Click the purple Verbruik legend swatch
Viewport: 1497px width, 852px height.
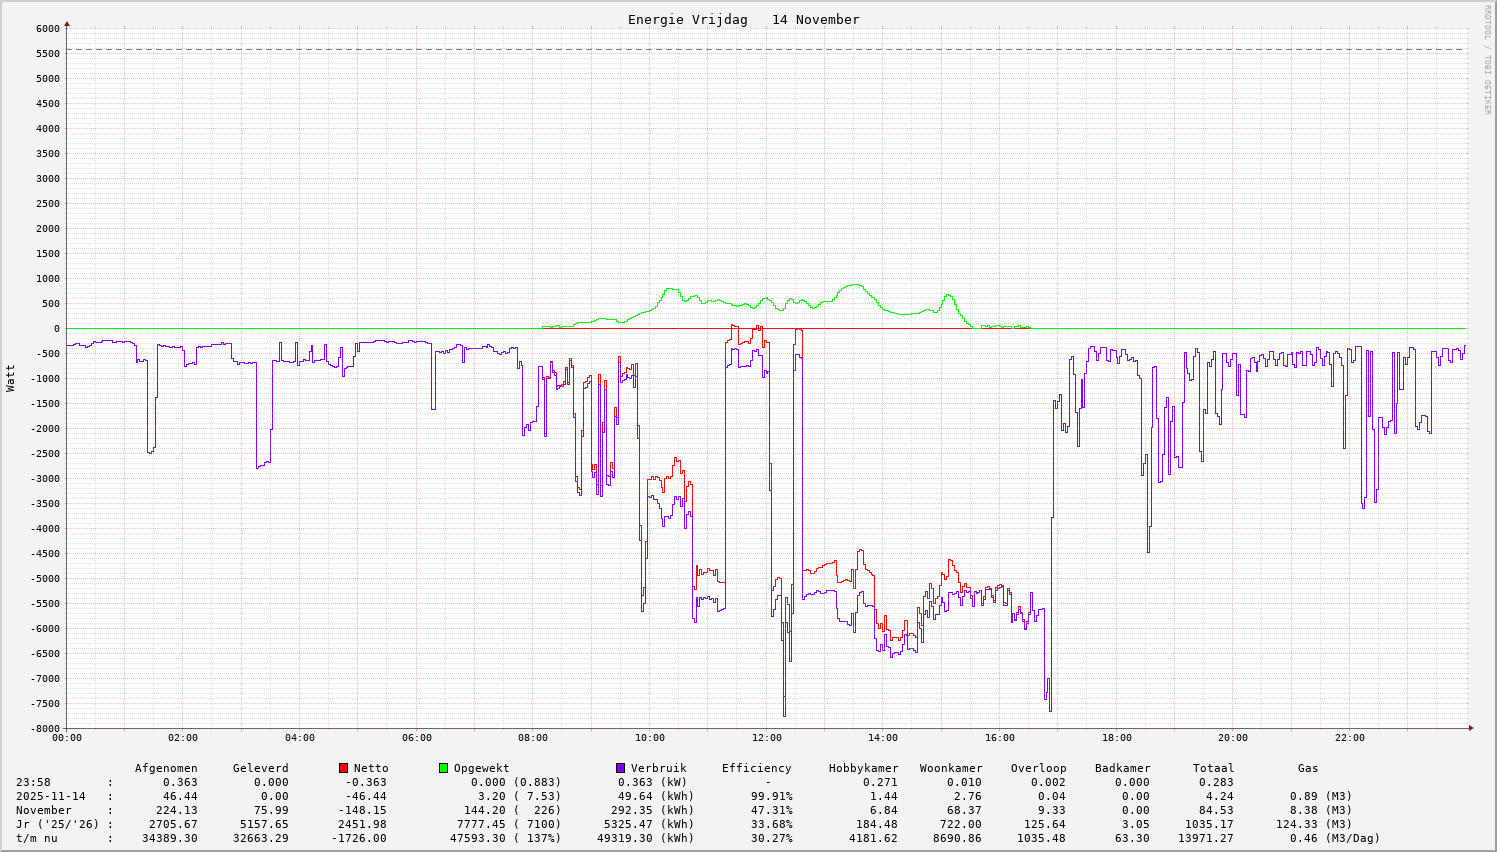pos(620,768)
